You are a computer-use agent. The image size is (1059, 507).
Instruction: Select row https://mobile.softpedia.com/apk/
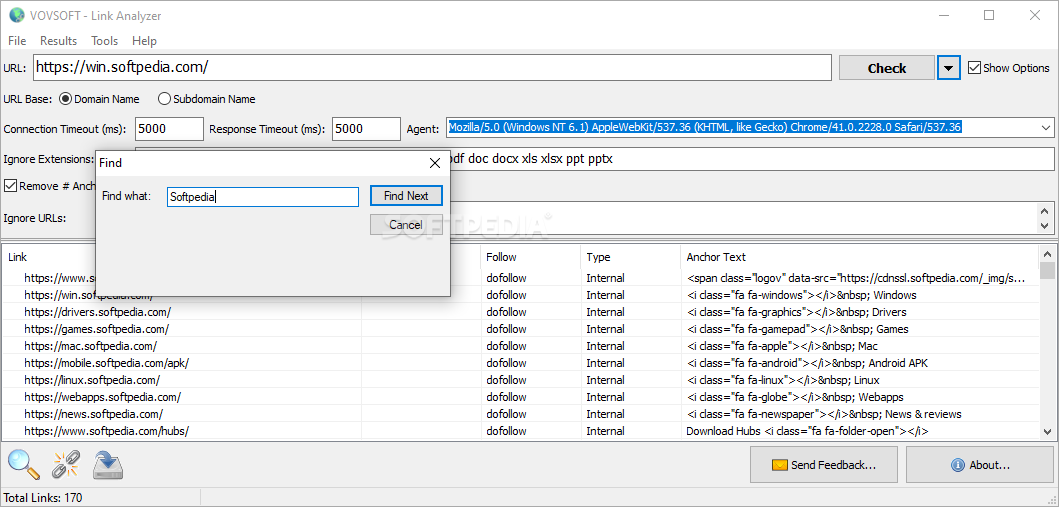(x=520, y=363)
